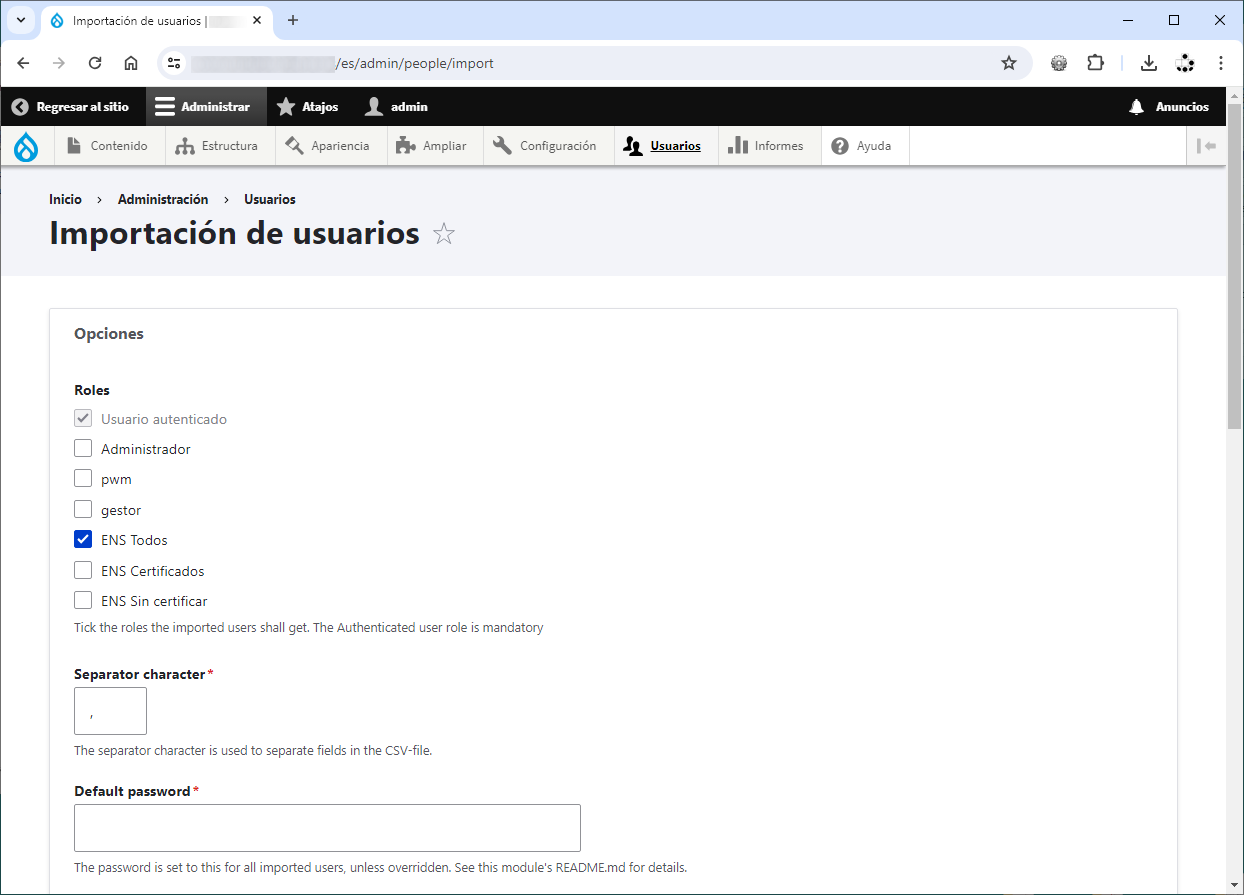Image resolution: width=1244 pixels, height=895 pixels.
Task: Uncheck the ENS Todos role
Action: click(83, 540)
